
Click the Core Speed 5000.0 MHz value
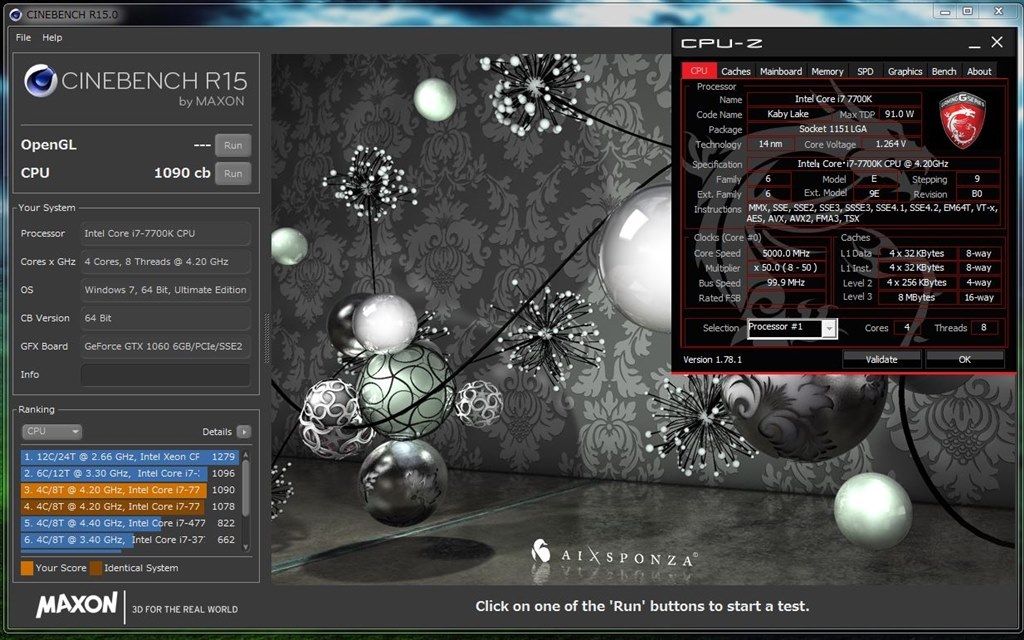tap(786, 253)
